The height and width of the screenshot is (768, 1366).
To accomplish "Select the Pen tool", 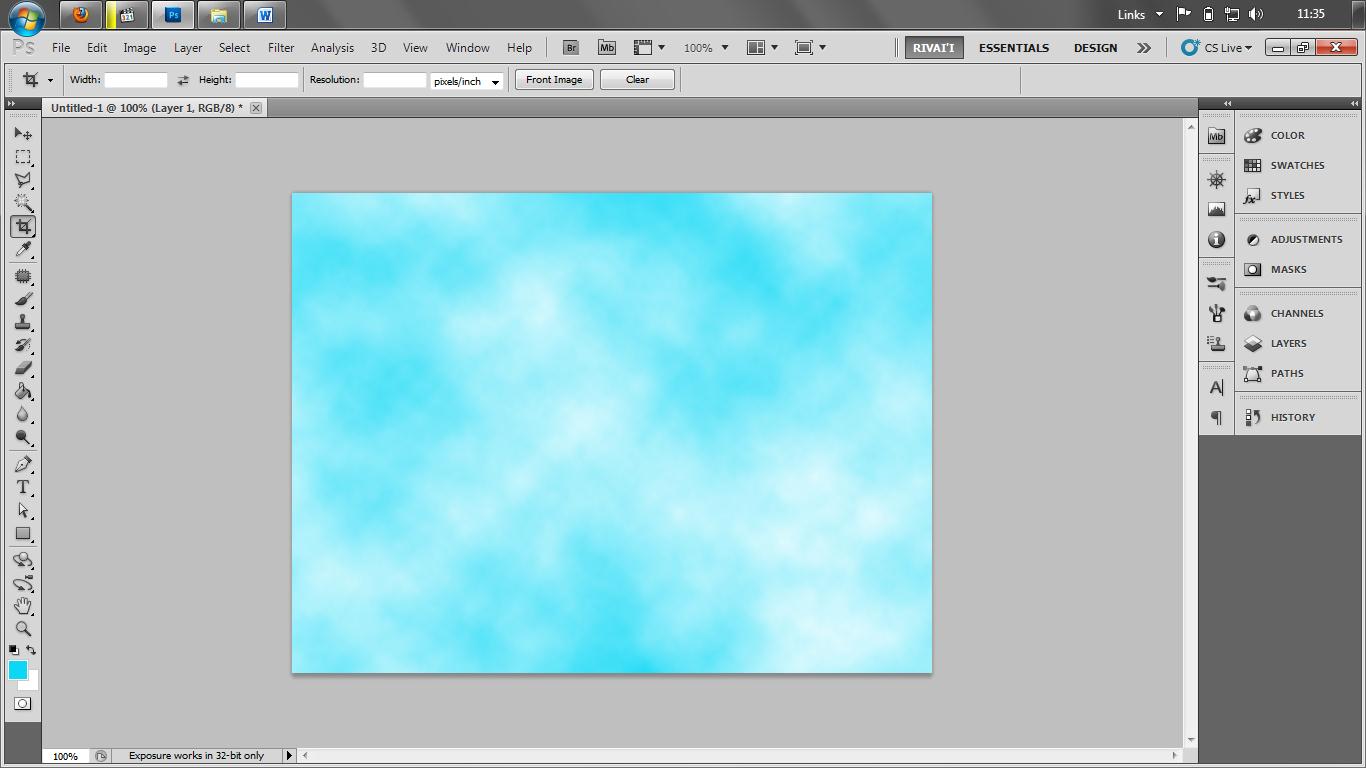I will pos(23,464).
